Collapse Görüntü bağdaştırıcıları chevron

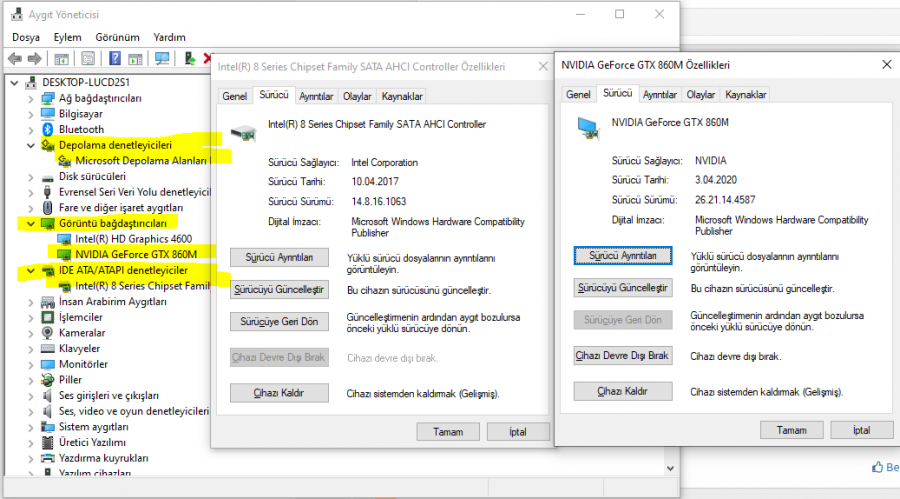click(31, 223)
